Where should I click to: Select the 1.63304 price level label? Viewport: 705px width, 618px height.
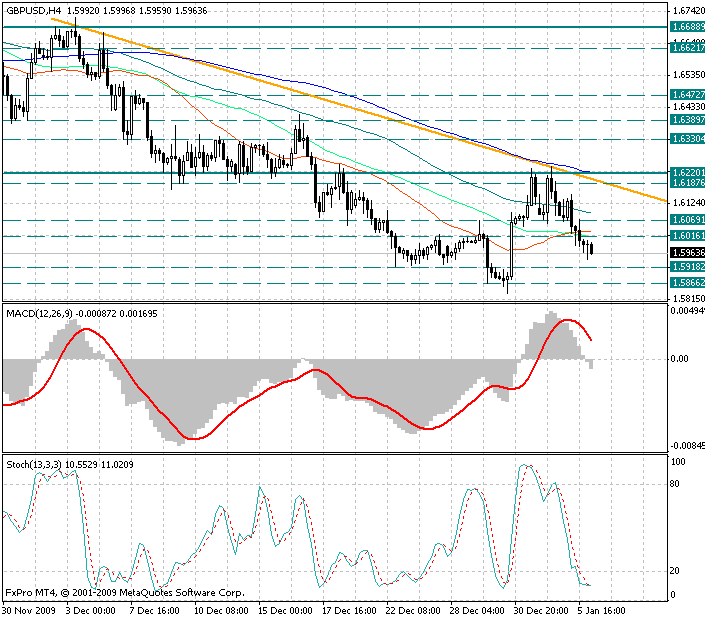[x=687, y=139]
